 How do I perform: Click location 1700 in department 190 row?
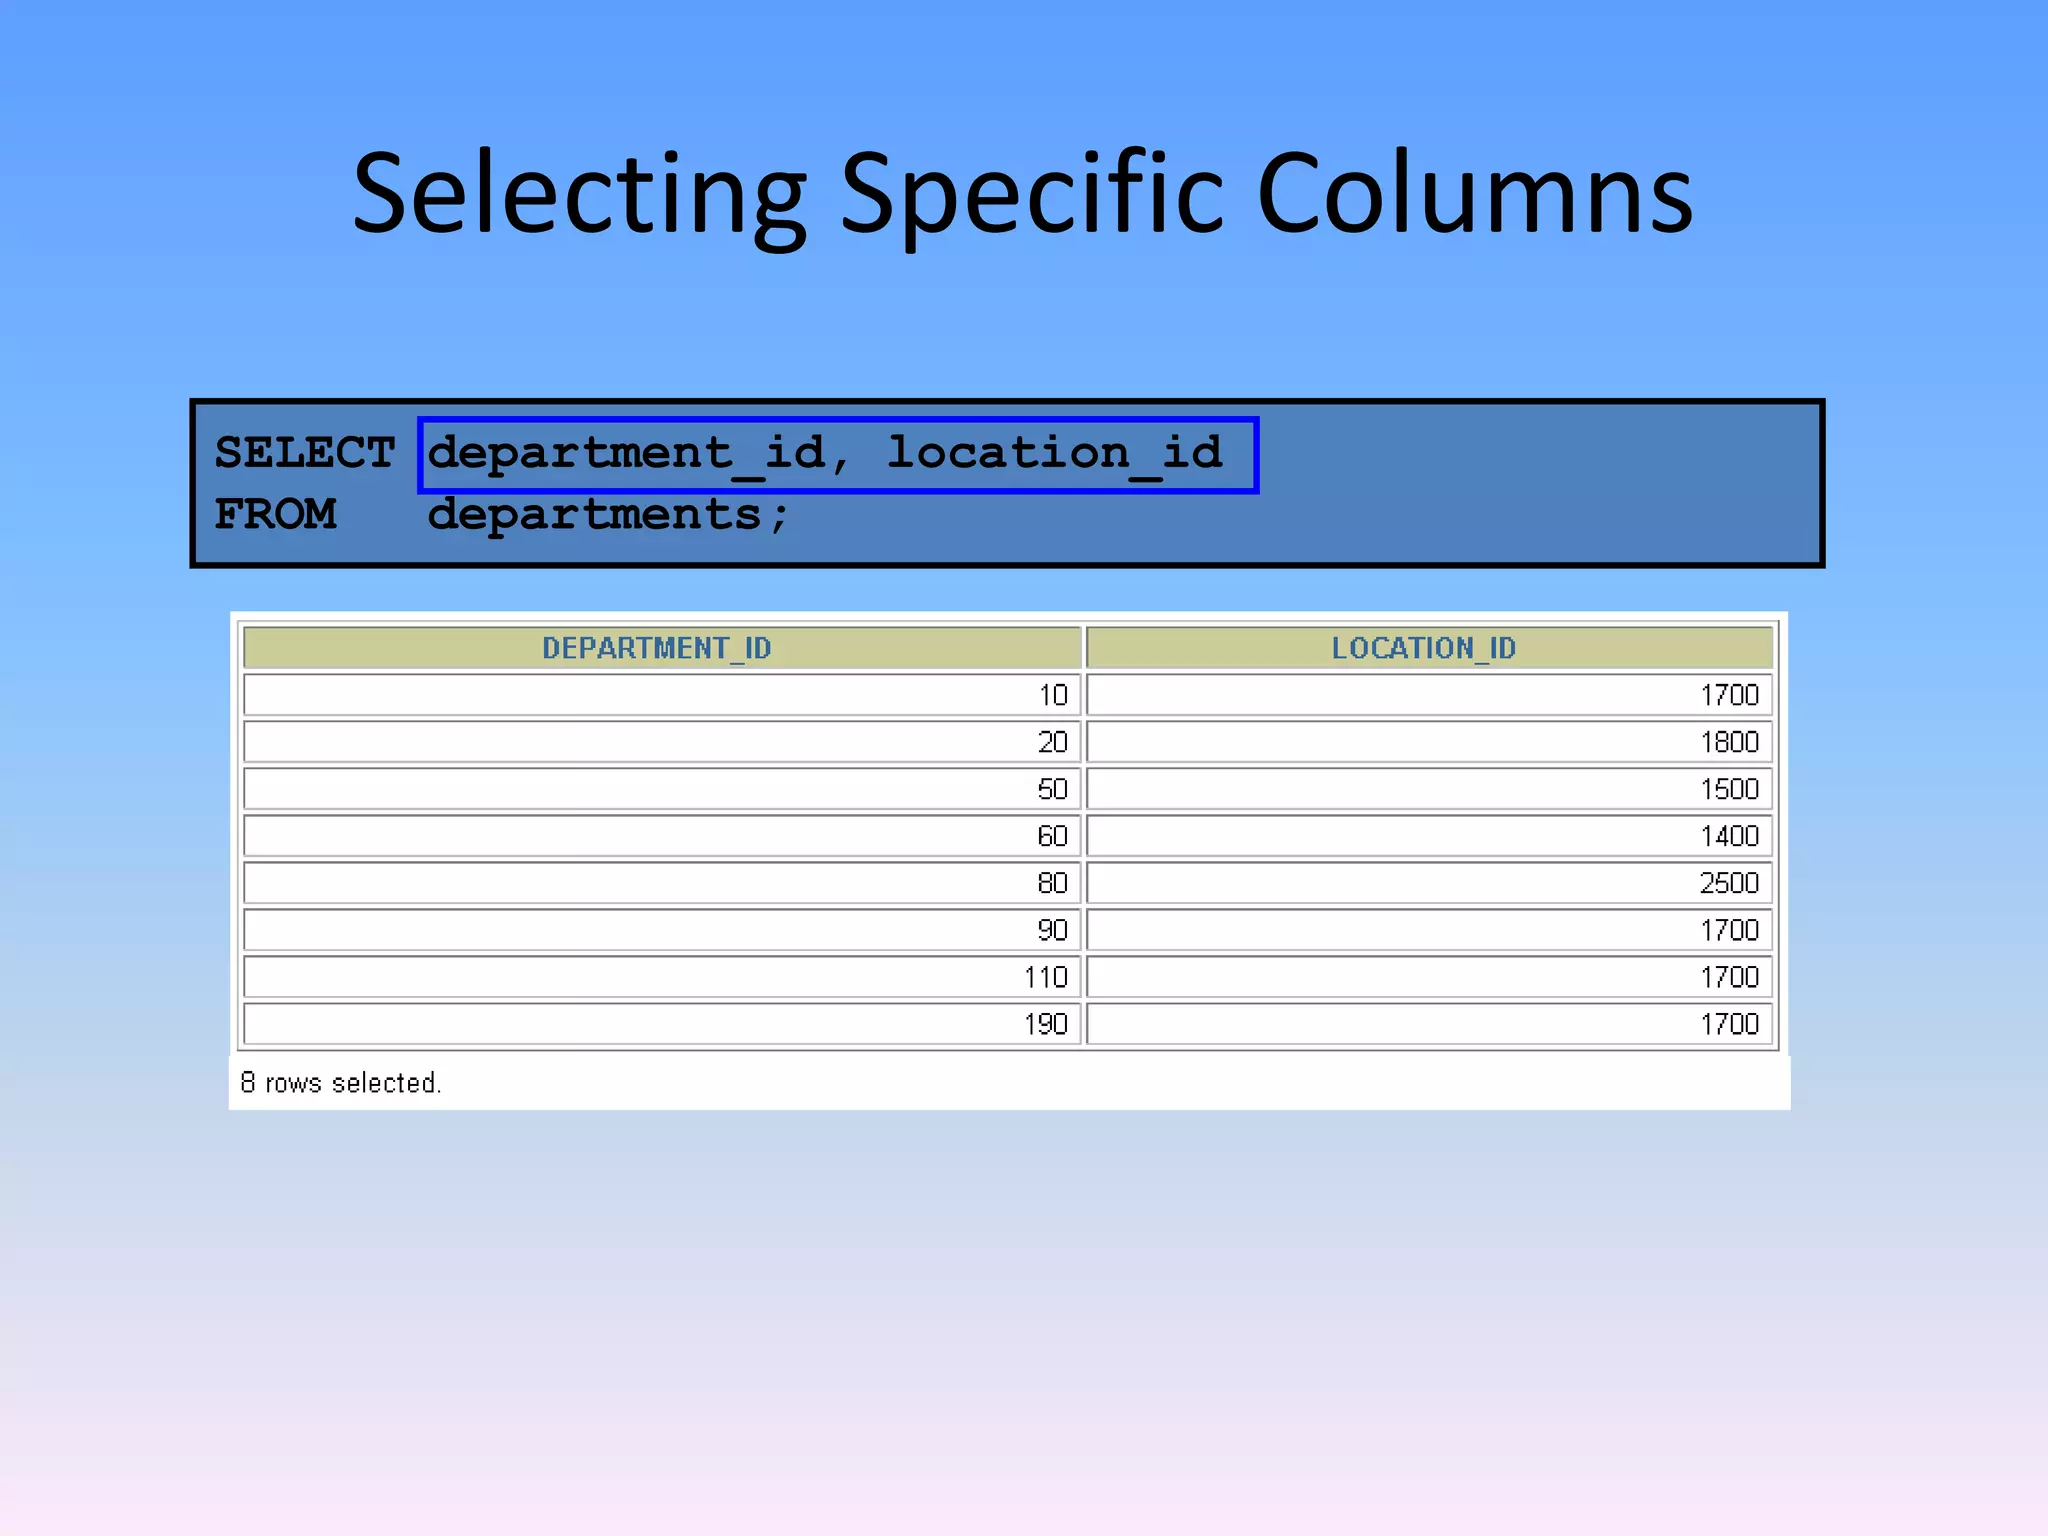[x=1429, y=1024]
